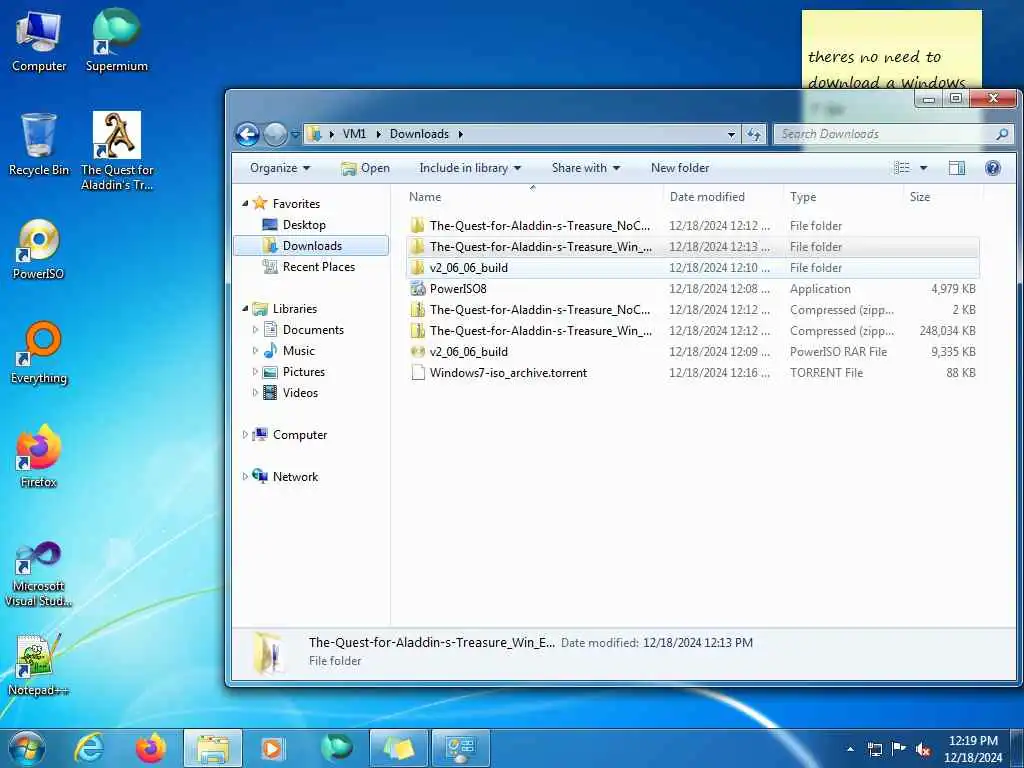Select the PowerISO8 application file
The height and width of the screenshot is (768, 1024).
pyautogui.click(x=692, y=289)
